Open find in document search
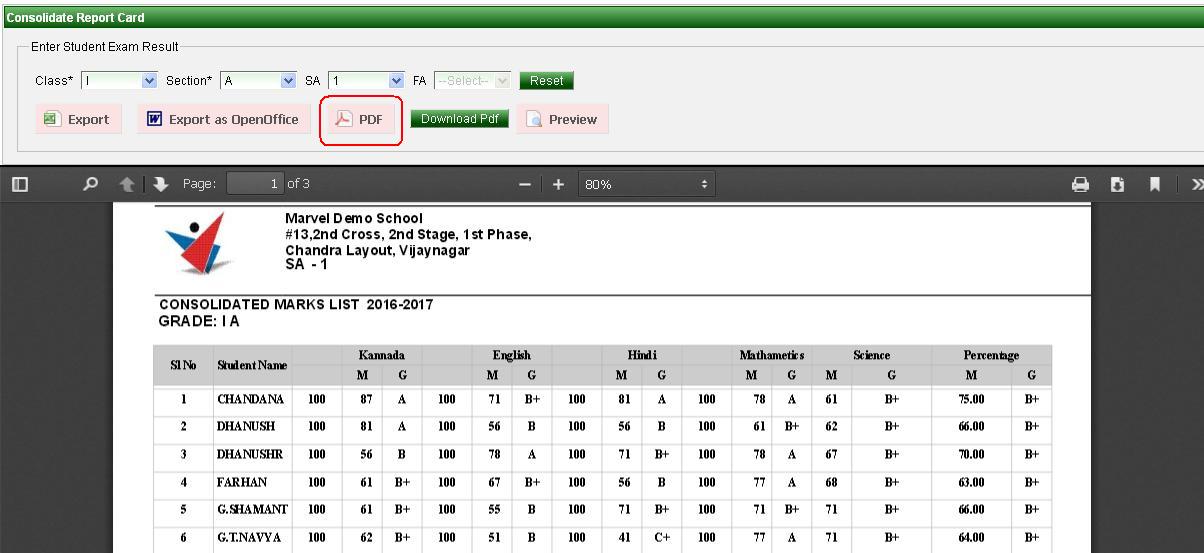The image size is (1204, 553). click(x=91, y=184)
